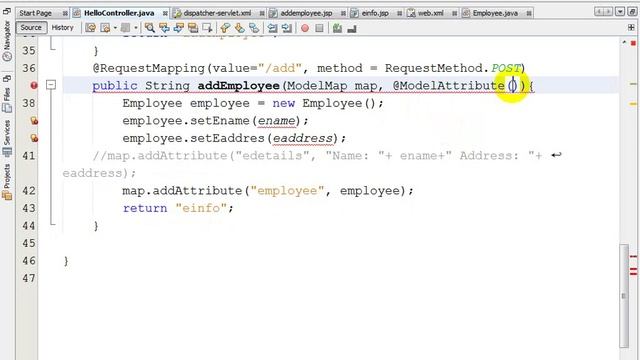
Task: Open the Files side panel
Action: (x=7, y=101)
